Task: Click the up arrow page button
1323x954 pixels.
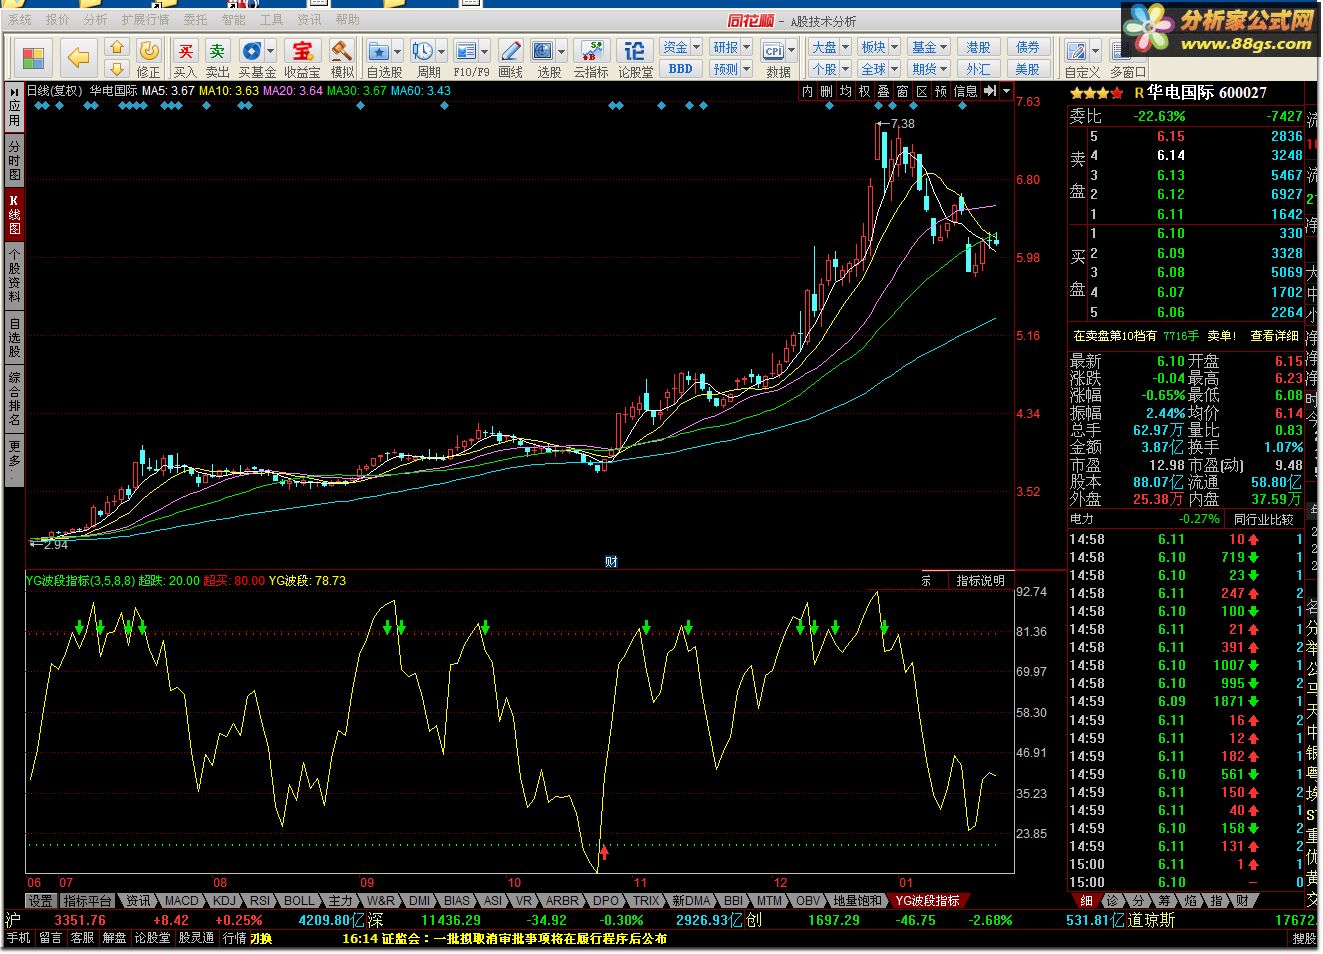Action: 117,48
